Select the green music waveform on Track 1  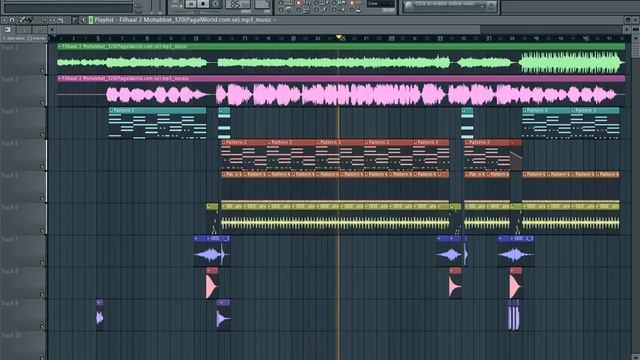(x=341, y=62)
